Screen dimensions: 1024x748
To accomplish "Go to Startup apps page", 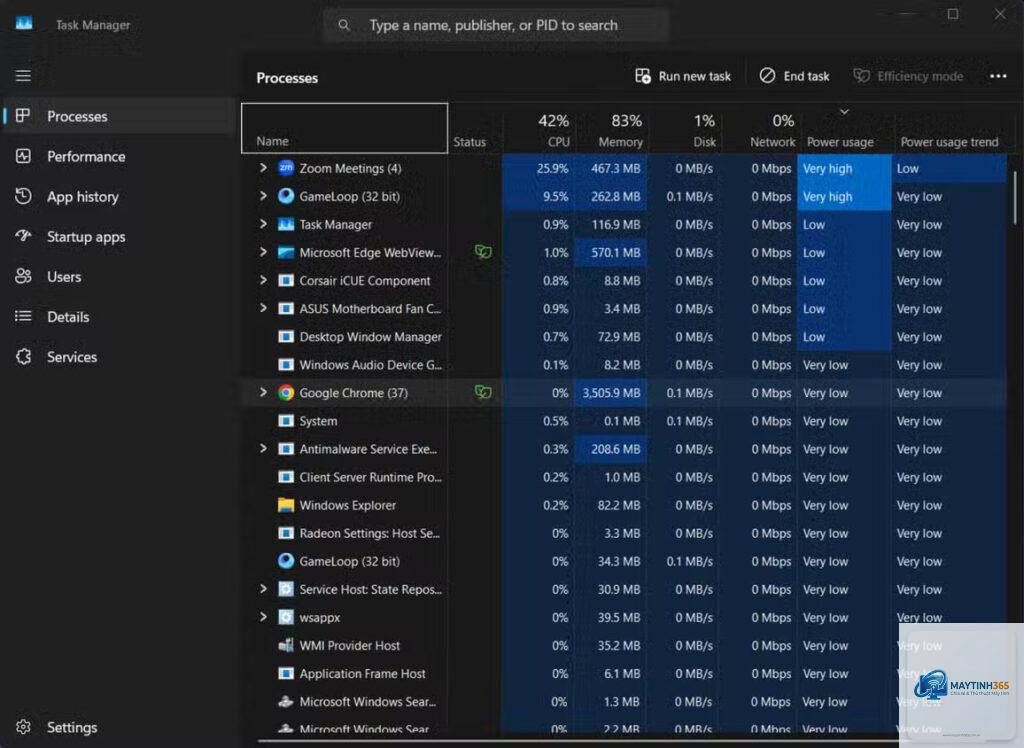I will point(120,236).
